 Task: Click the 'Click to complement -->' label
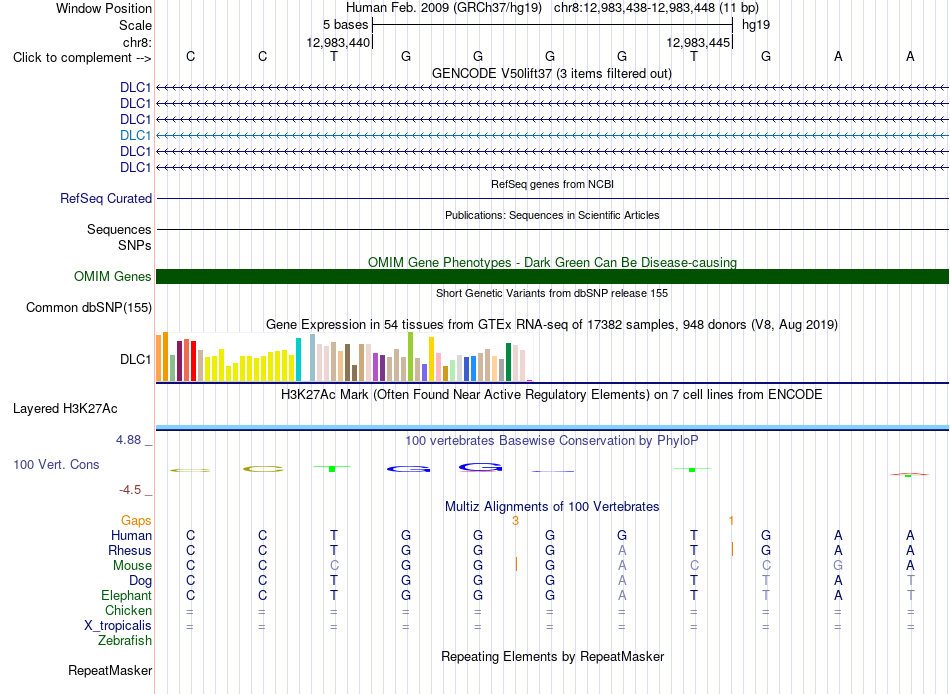(82, 58)
